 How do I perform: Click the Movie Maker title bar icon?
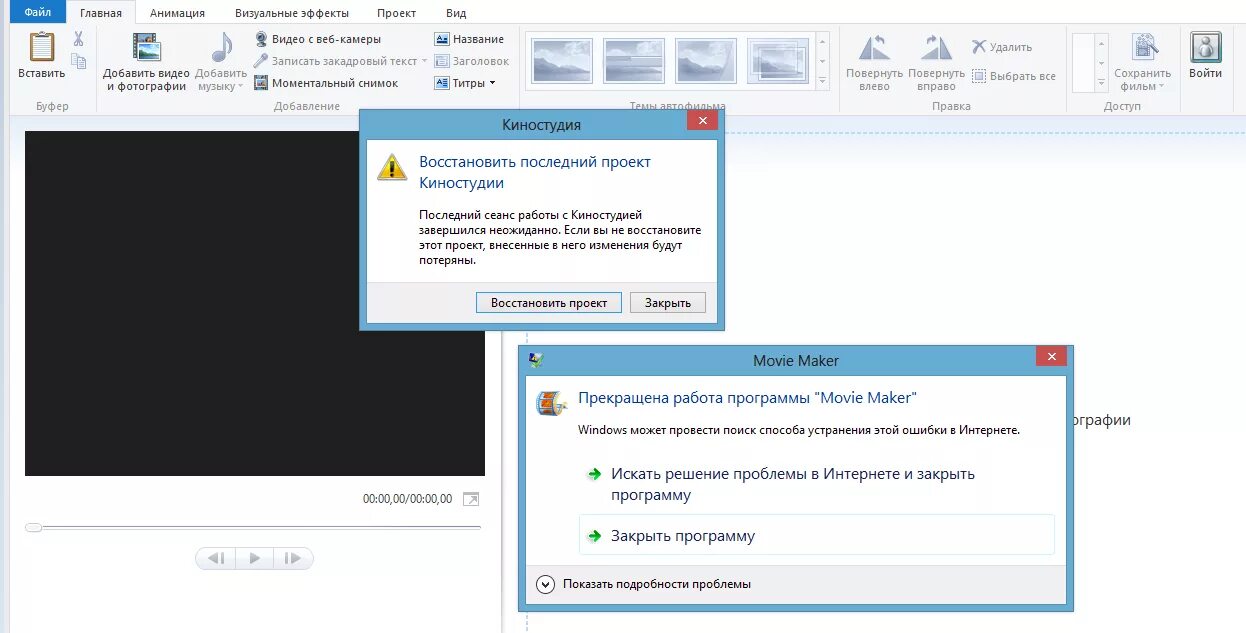(x=536, y=360)
